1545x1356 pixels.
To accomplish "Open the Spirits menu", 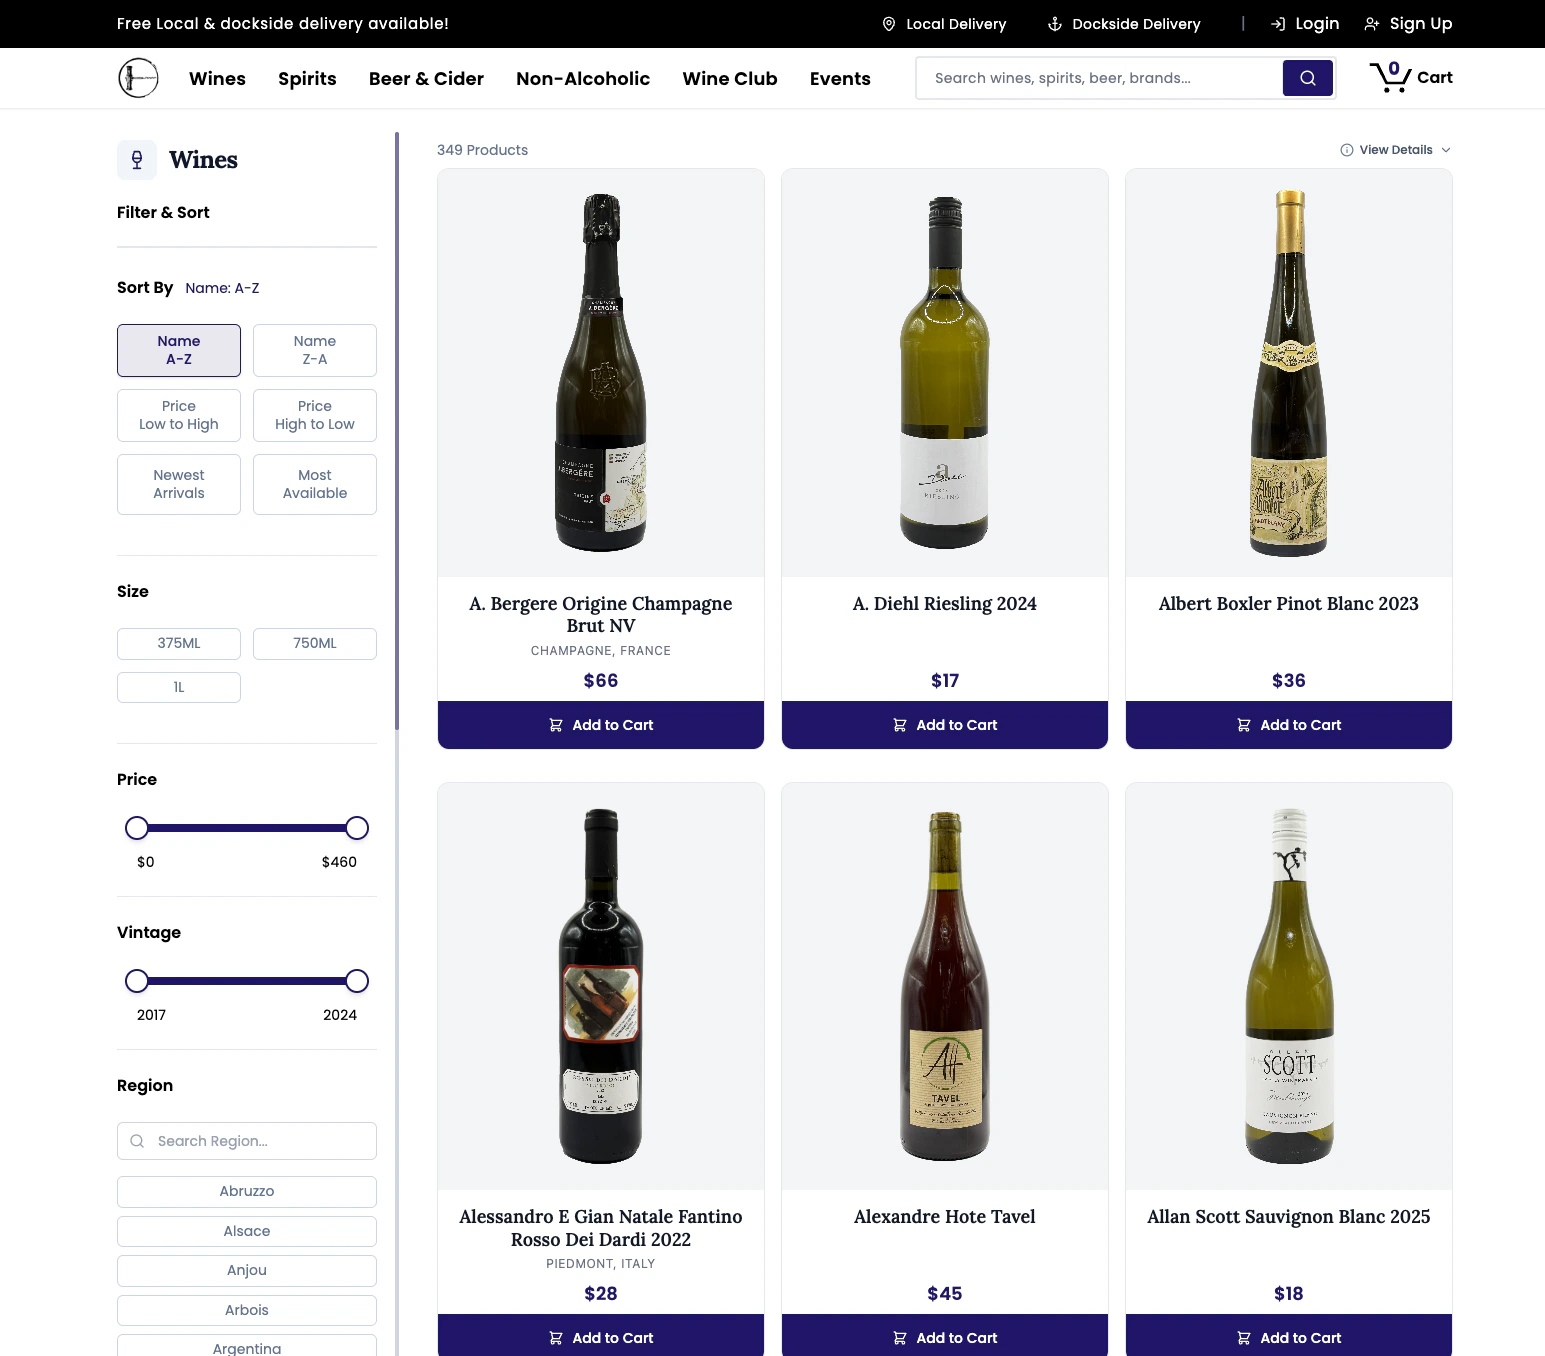I will click(307, 78).
